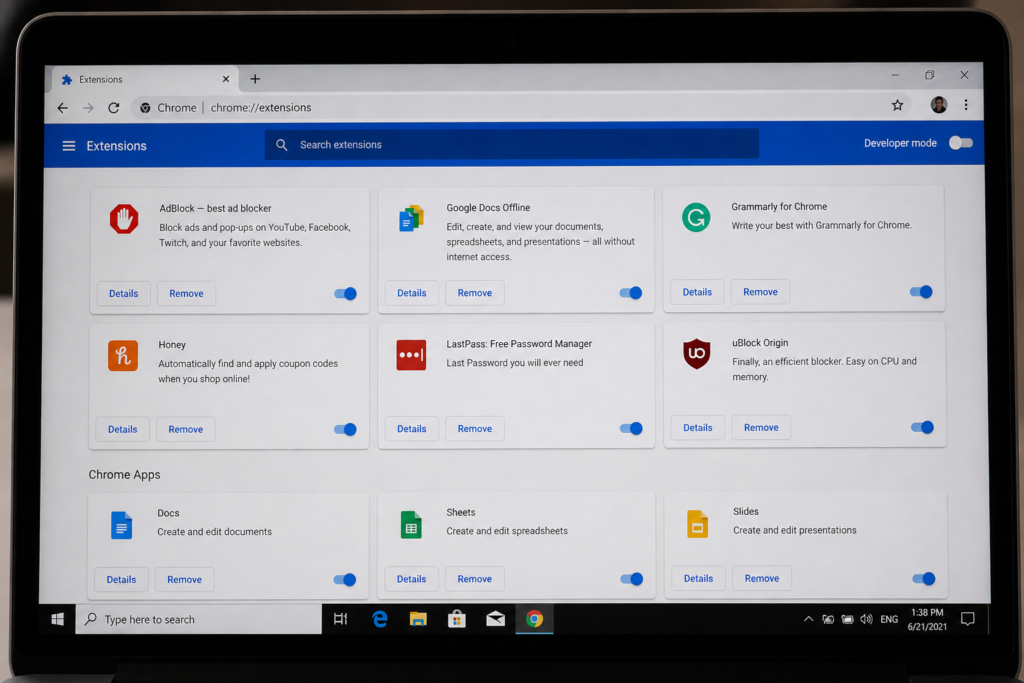Viewport: 1024px width, 683px height.
Task: Open a new tab with plus button
Action: (x=255, y=79)
